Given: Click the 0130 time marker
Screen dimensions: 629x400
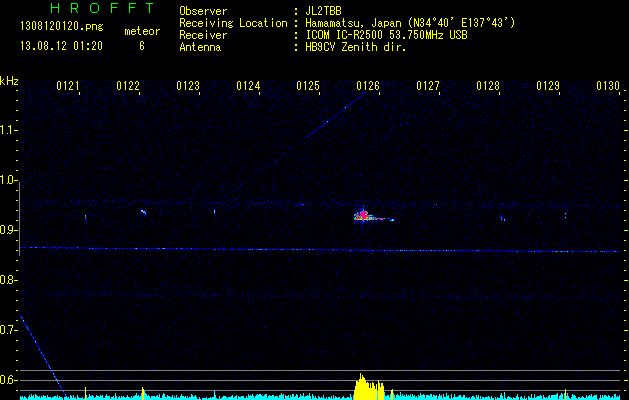Looking at the screenshot, I should [x=608, y=87].
